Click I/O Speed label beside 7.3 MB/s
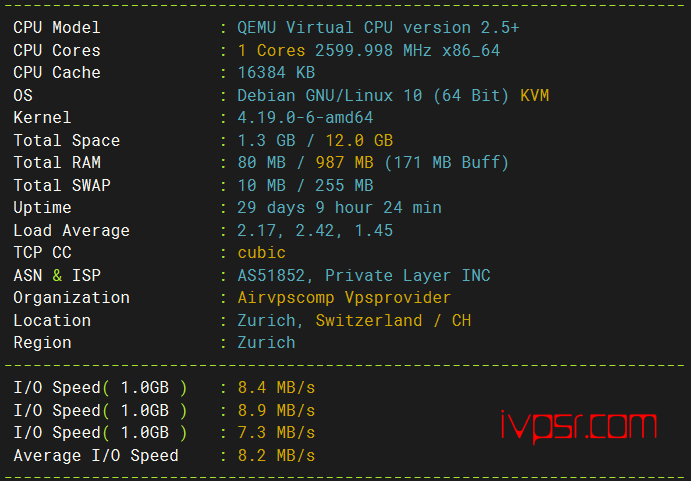Viewport: 691px width, 481px height. click(100, 433)
